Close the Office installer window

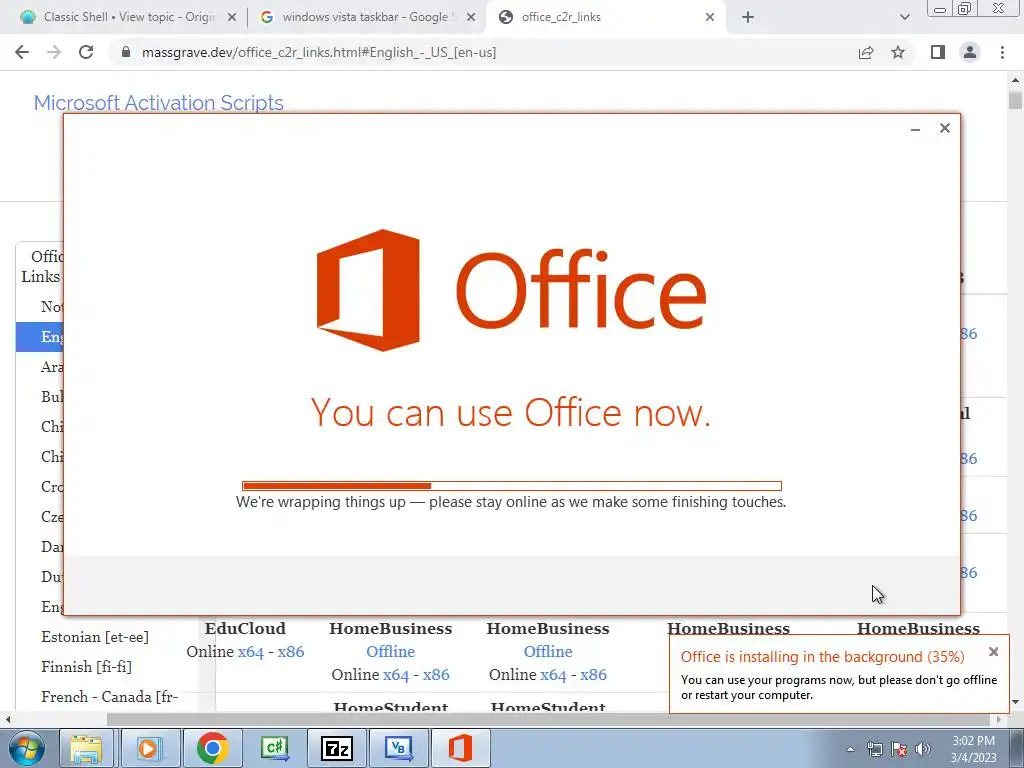point(944,128)
